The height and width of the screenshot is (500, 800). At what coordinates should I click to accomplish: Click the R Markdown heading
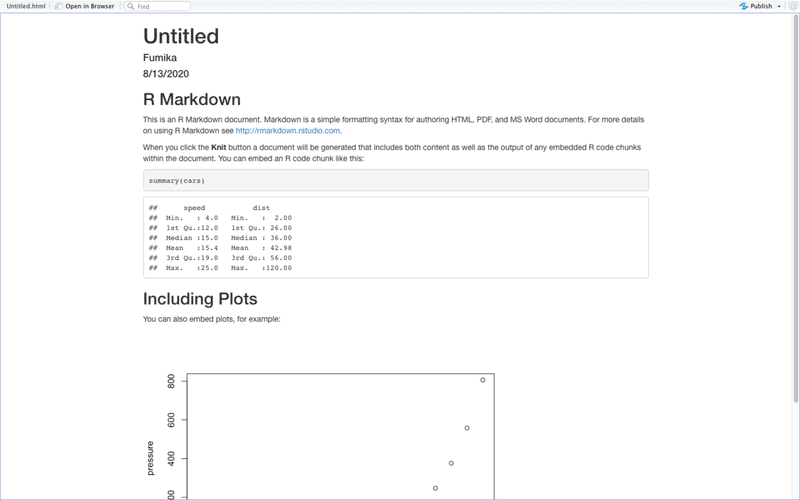192,100
